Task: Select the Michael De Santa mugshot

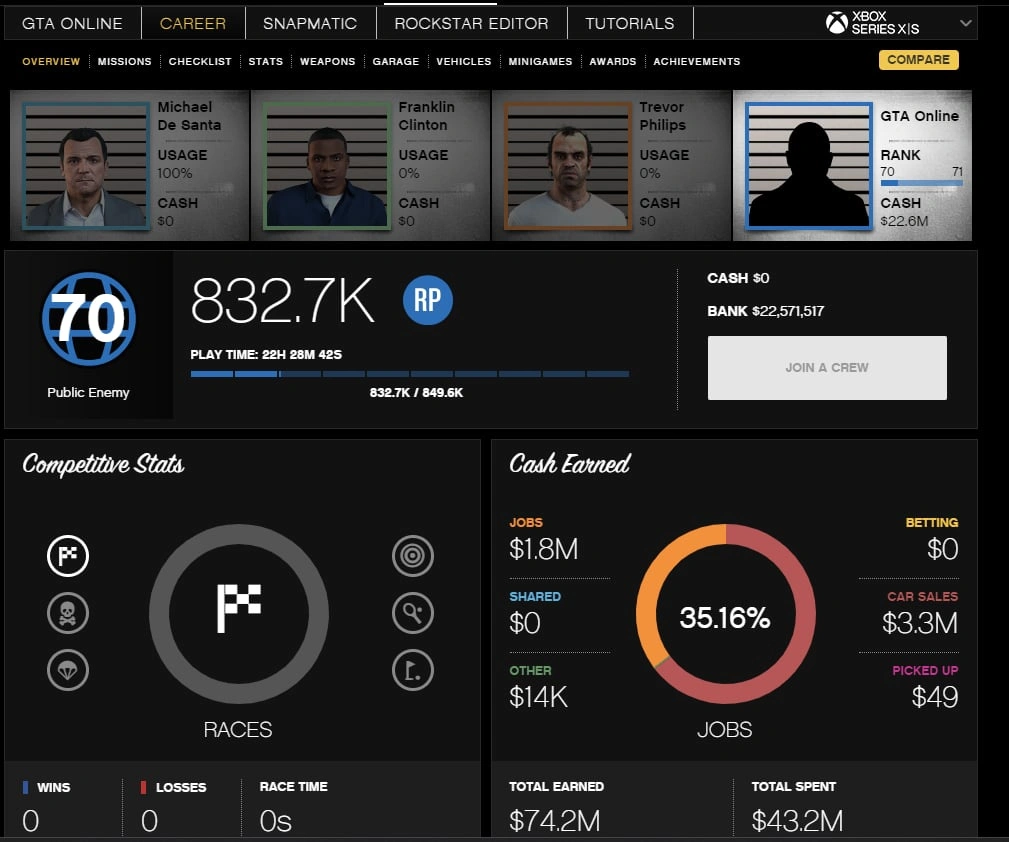Action: tap(86, 165)
